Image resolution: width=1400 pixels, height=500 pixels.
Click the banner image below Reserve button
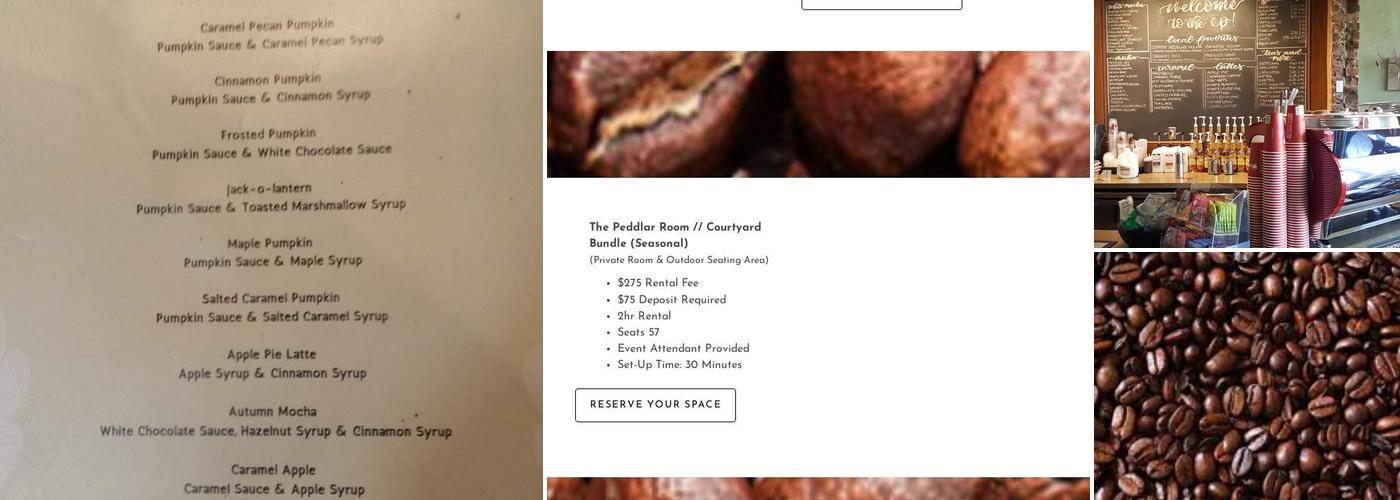pyautogui.click(x=818, y=489)
